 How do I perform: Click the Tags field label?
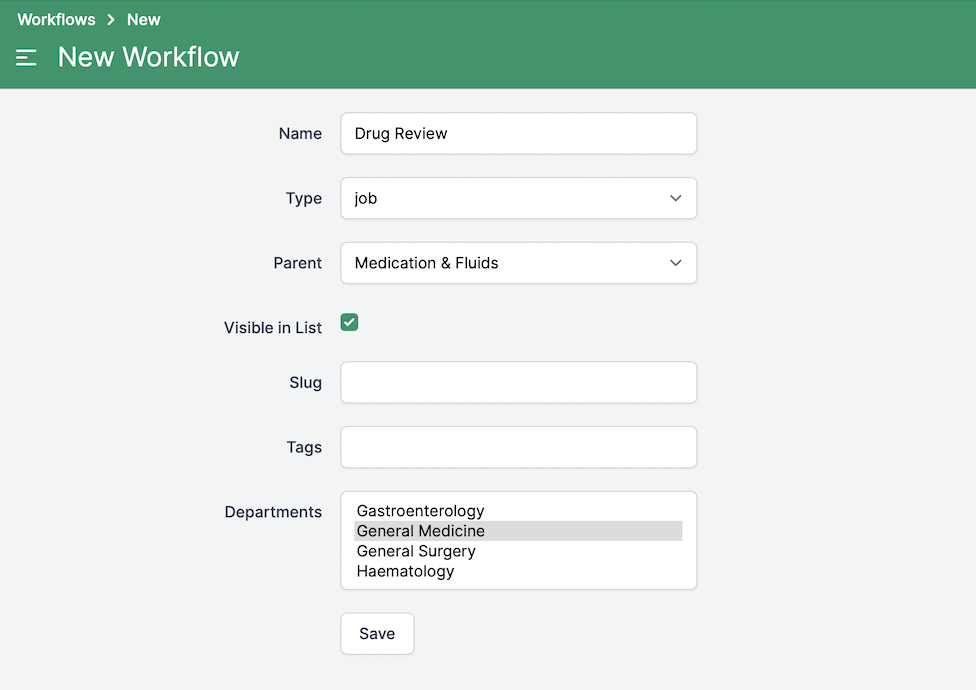[x=303, y=447]
